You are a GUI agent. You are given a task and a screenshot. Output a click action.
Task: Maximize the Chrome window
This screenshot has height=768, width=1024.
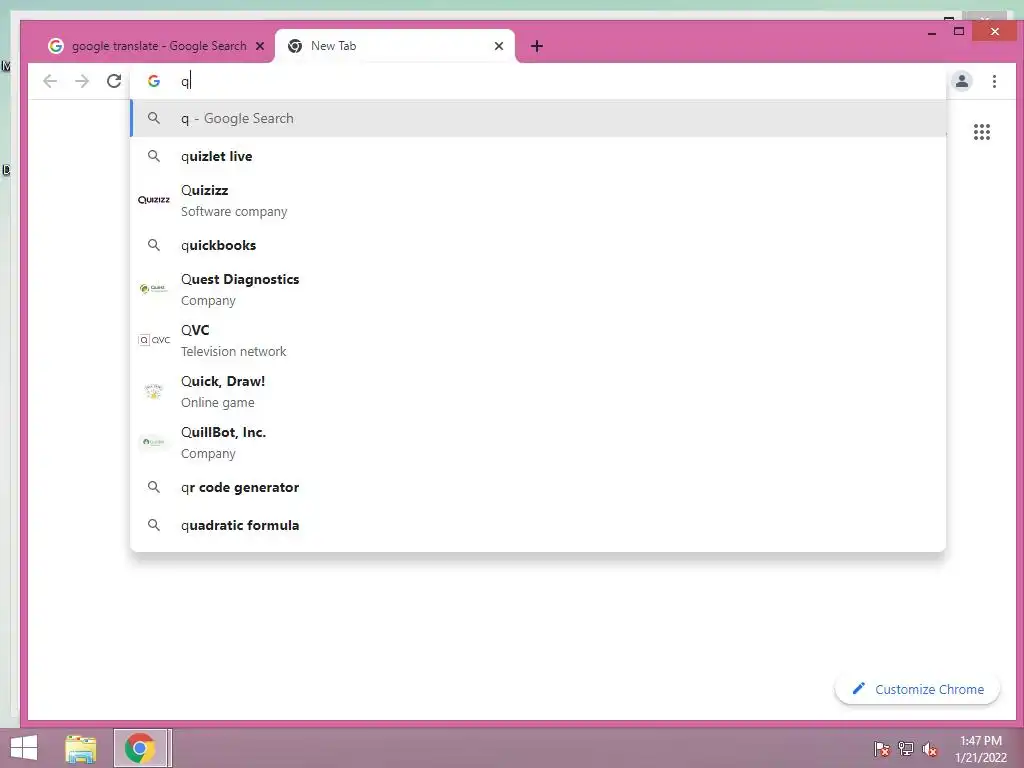(x=959, y=31)
